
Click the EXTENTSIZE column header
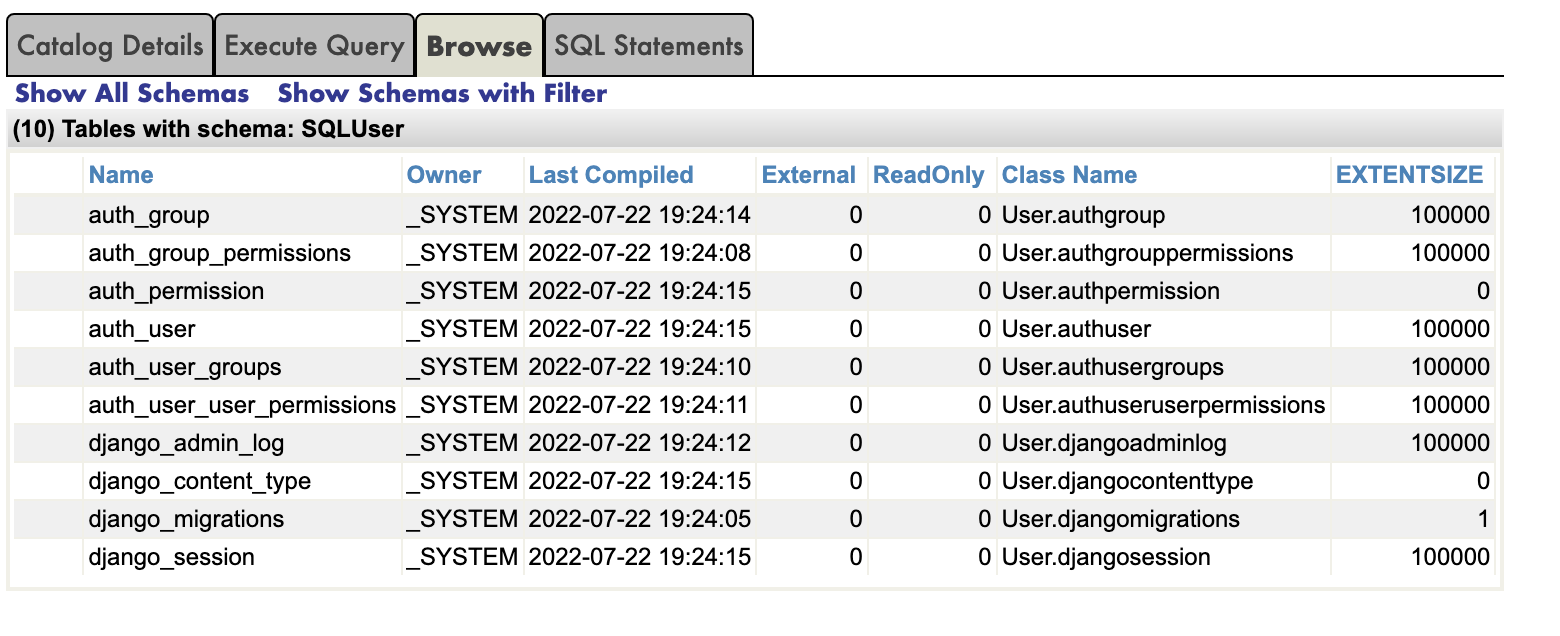[x=1410, y=175]
